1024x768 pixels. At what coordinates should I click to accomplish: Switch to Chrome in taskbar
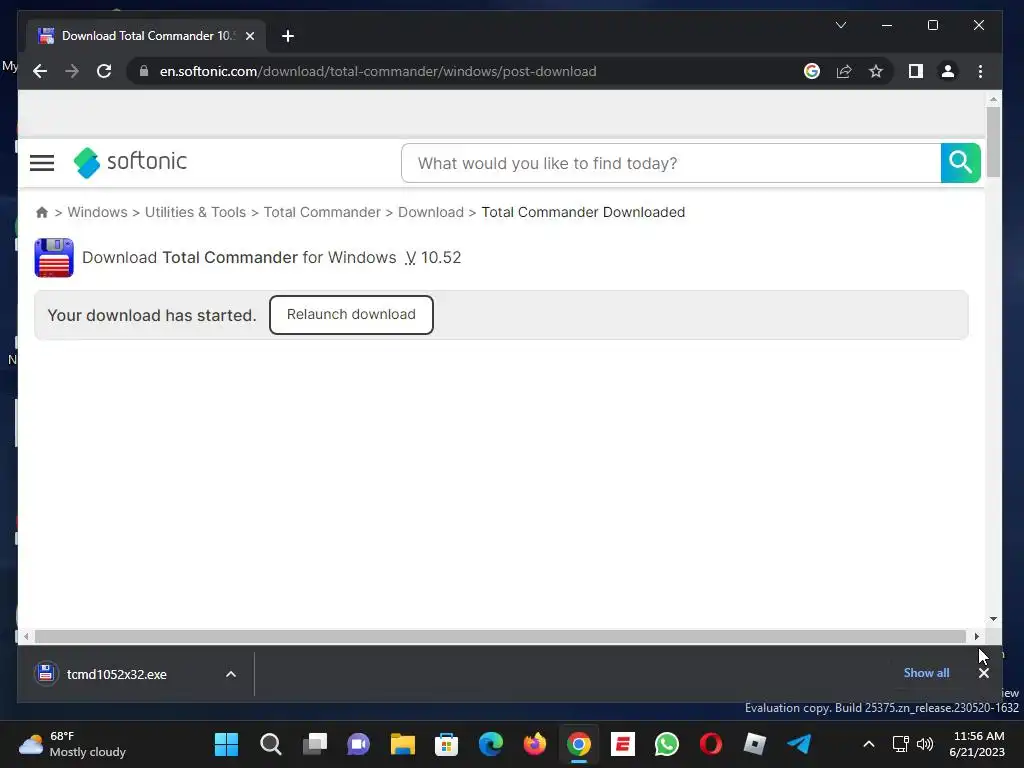click(579, 744)
